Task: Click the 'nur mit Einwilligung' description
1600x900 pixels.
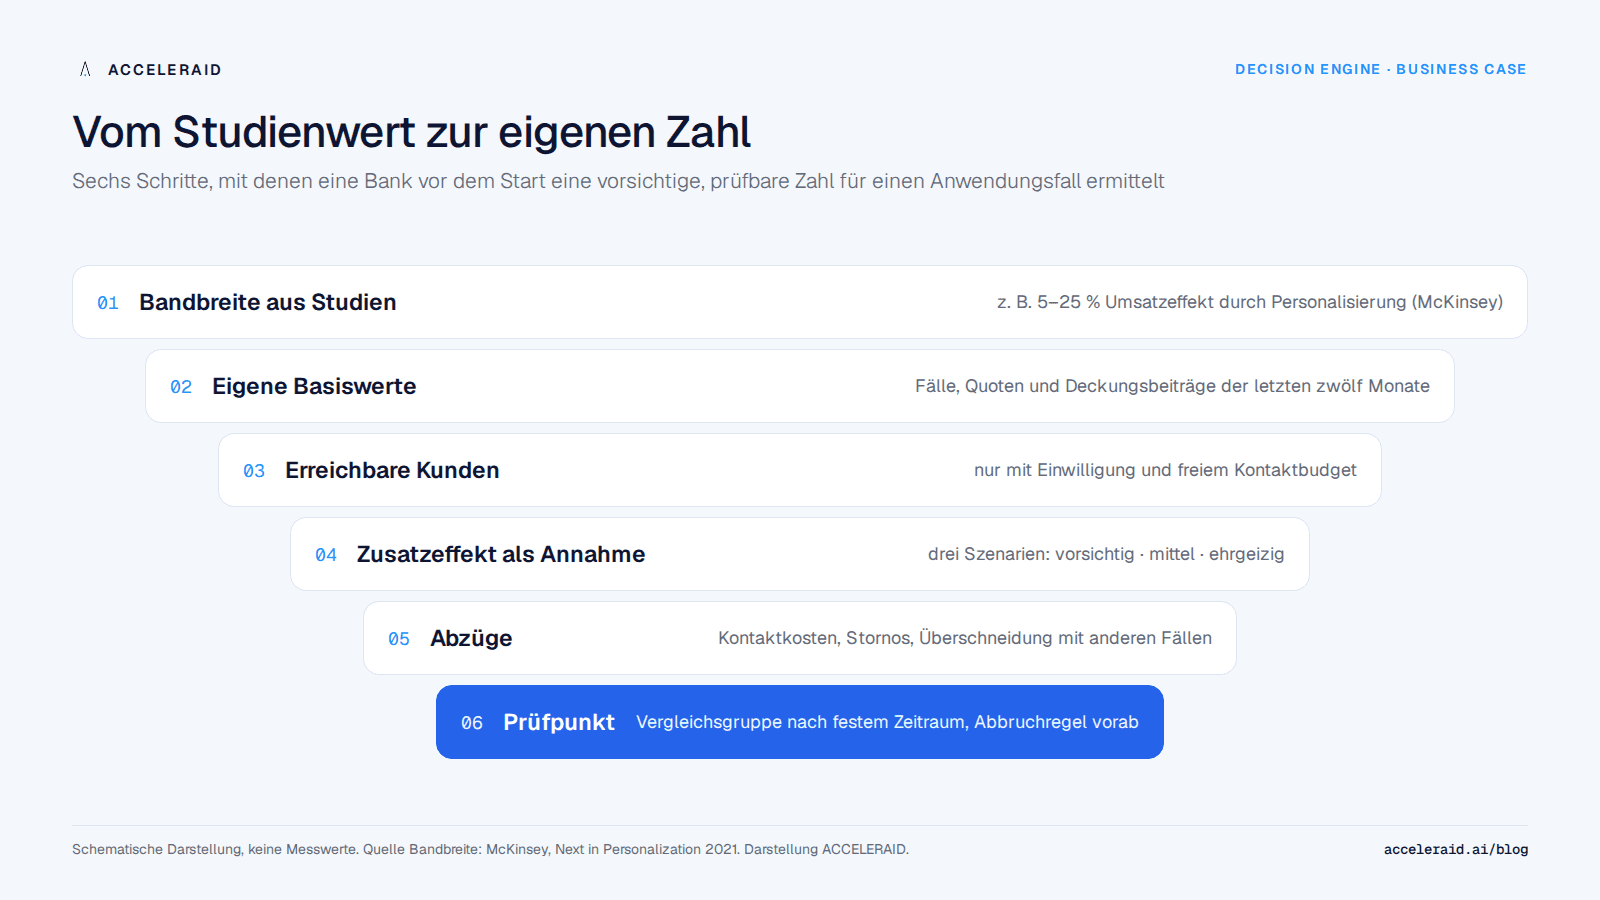Action: coord(1165,470)
